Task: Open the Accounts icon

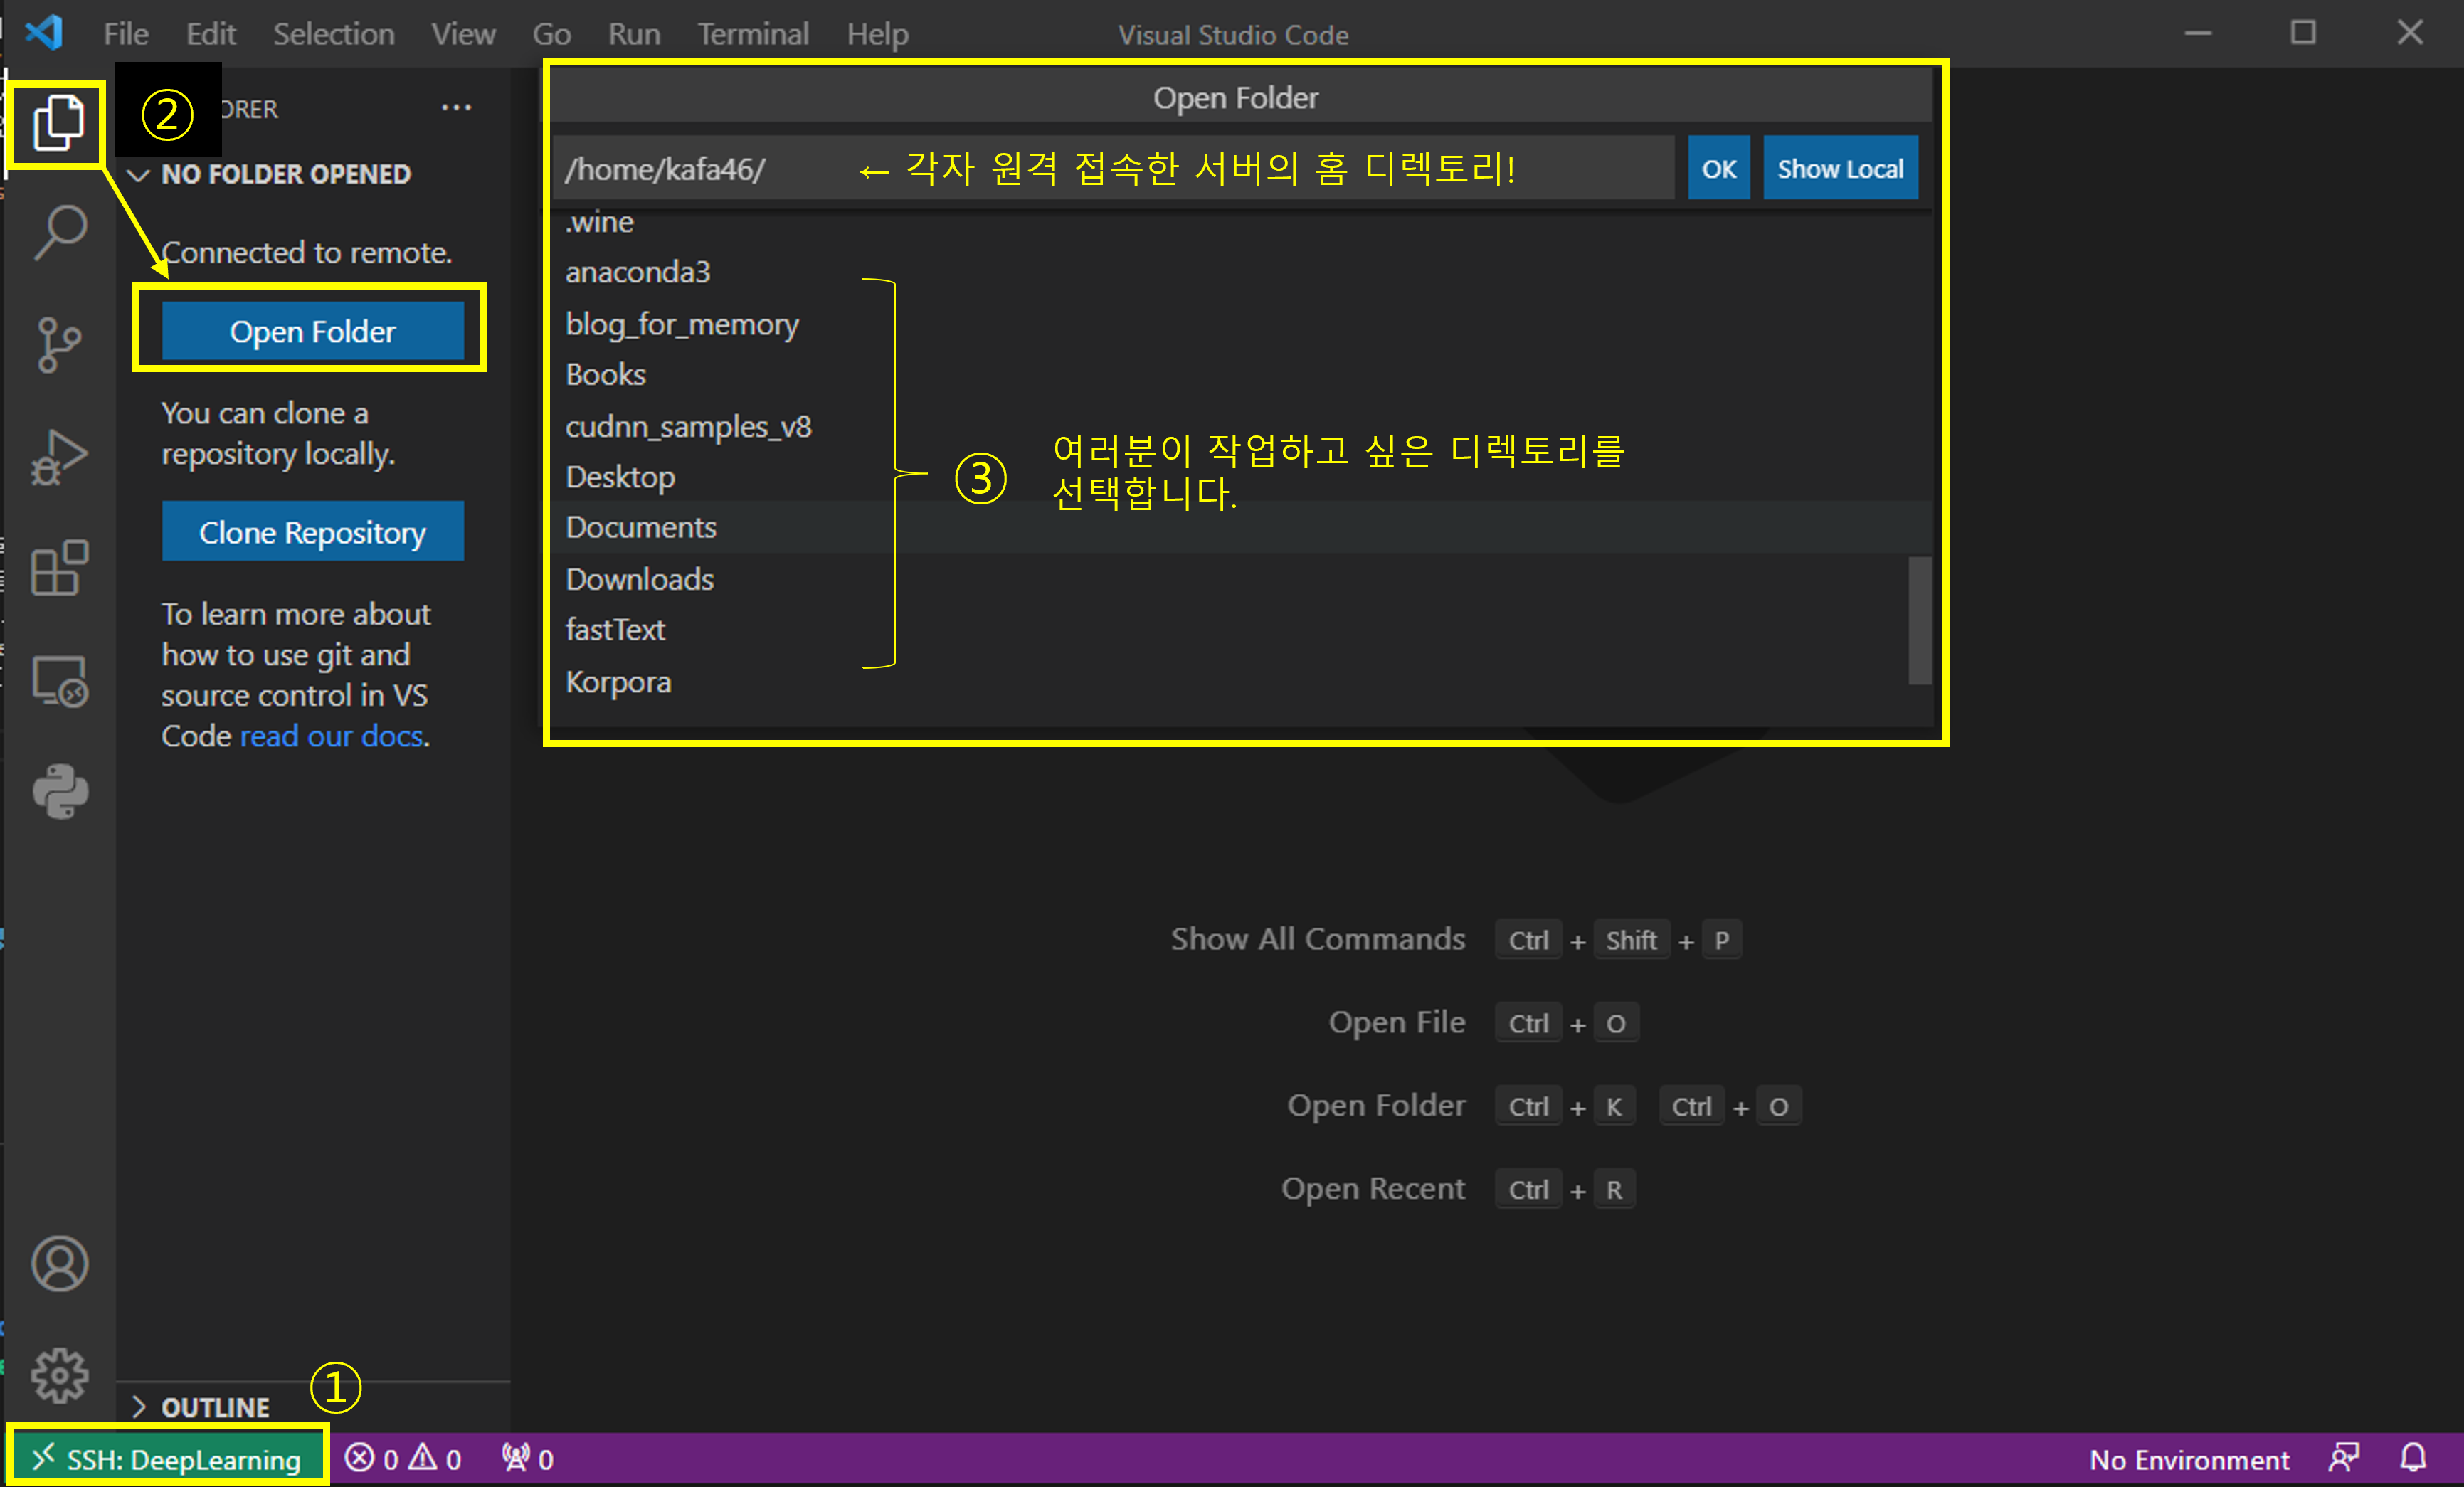Action: [60, 1264]
